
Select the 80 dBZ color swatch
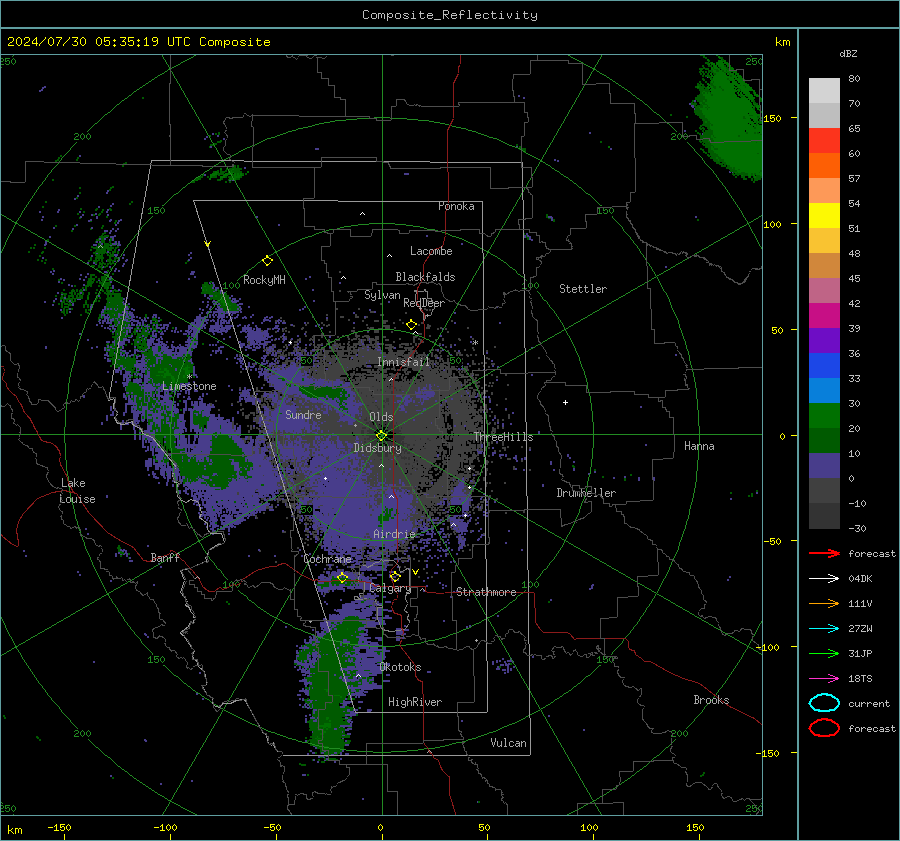coord(824,91)
